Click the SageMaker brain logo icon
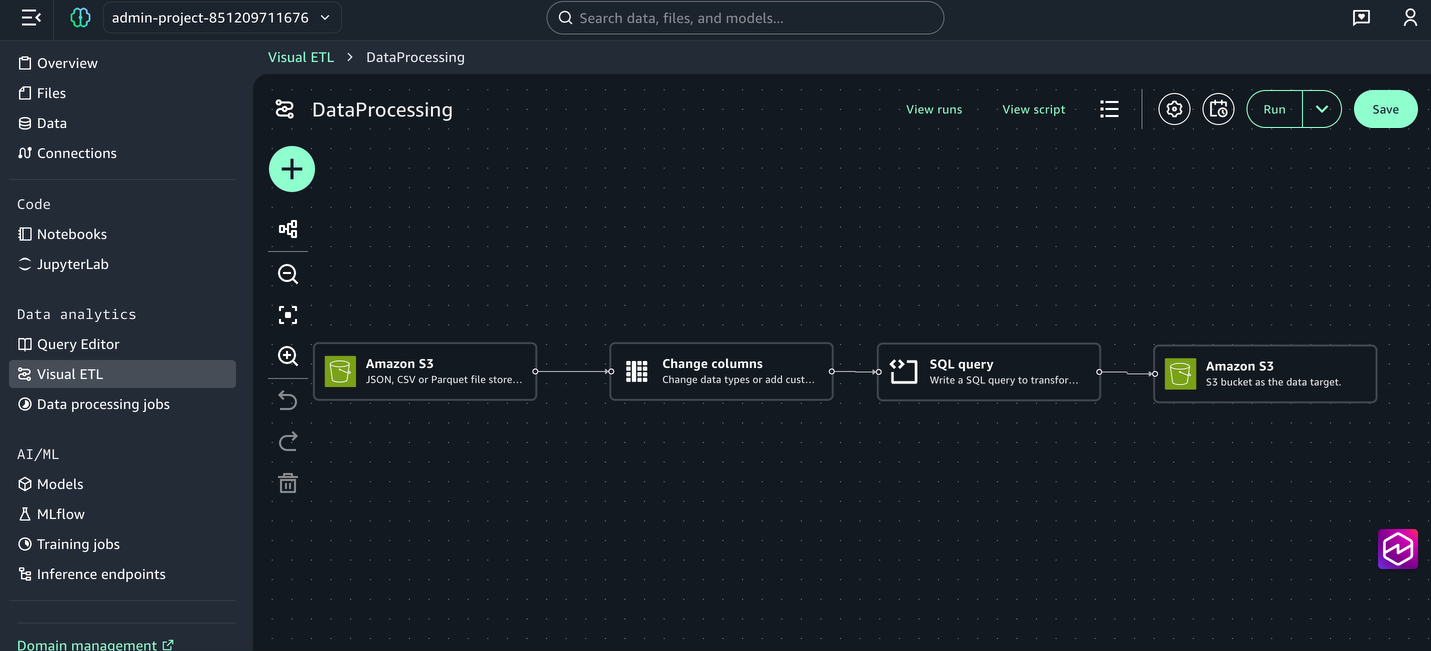Screen dimensions: 1431x651 pyautogui.click(x=80, y=18)
